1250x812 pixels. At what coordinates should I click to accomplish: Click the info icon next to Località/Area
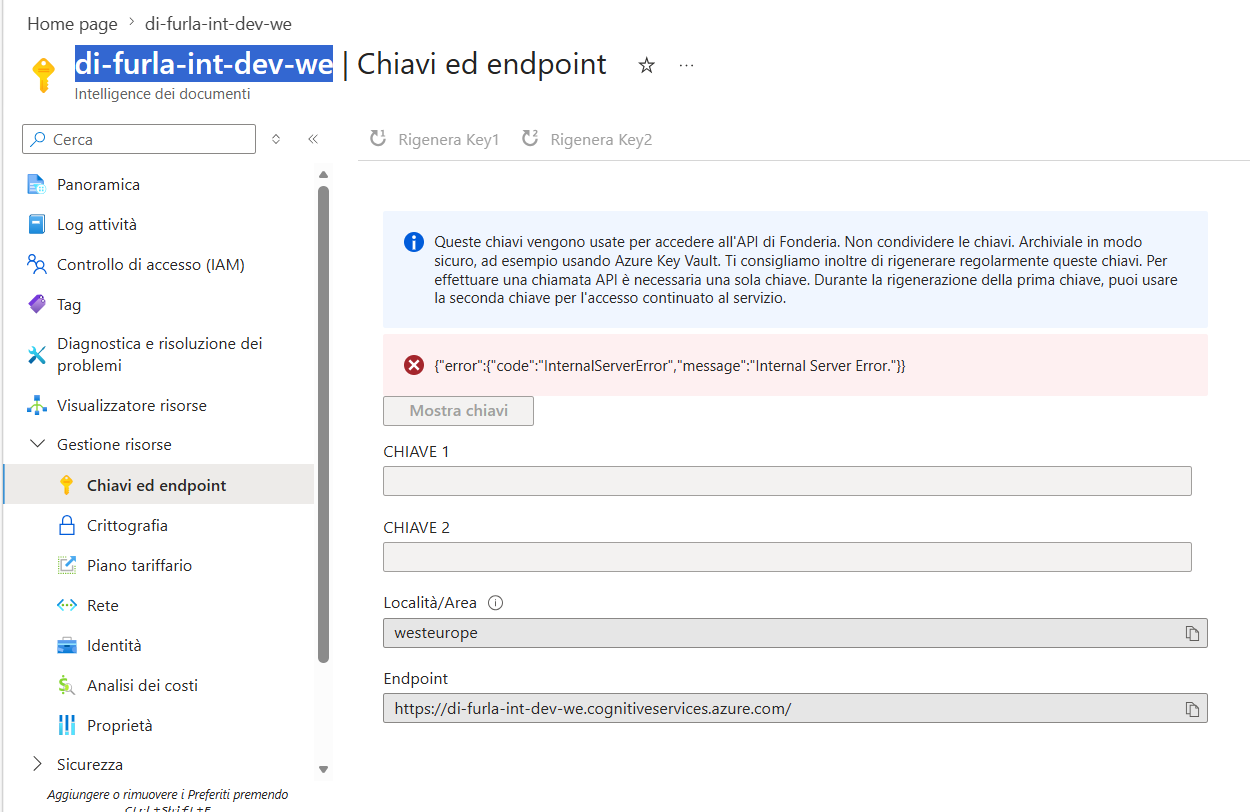coord(495,603)
